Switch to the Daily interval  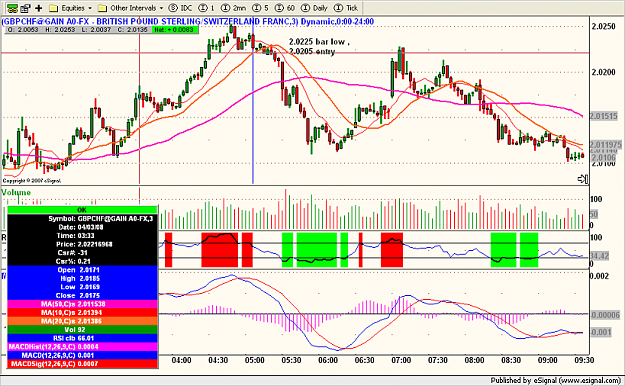pos(314,8)
